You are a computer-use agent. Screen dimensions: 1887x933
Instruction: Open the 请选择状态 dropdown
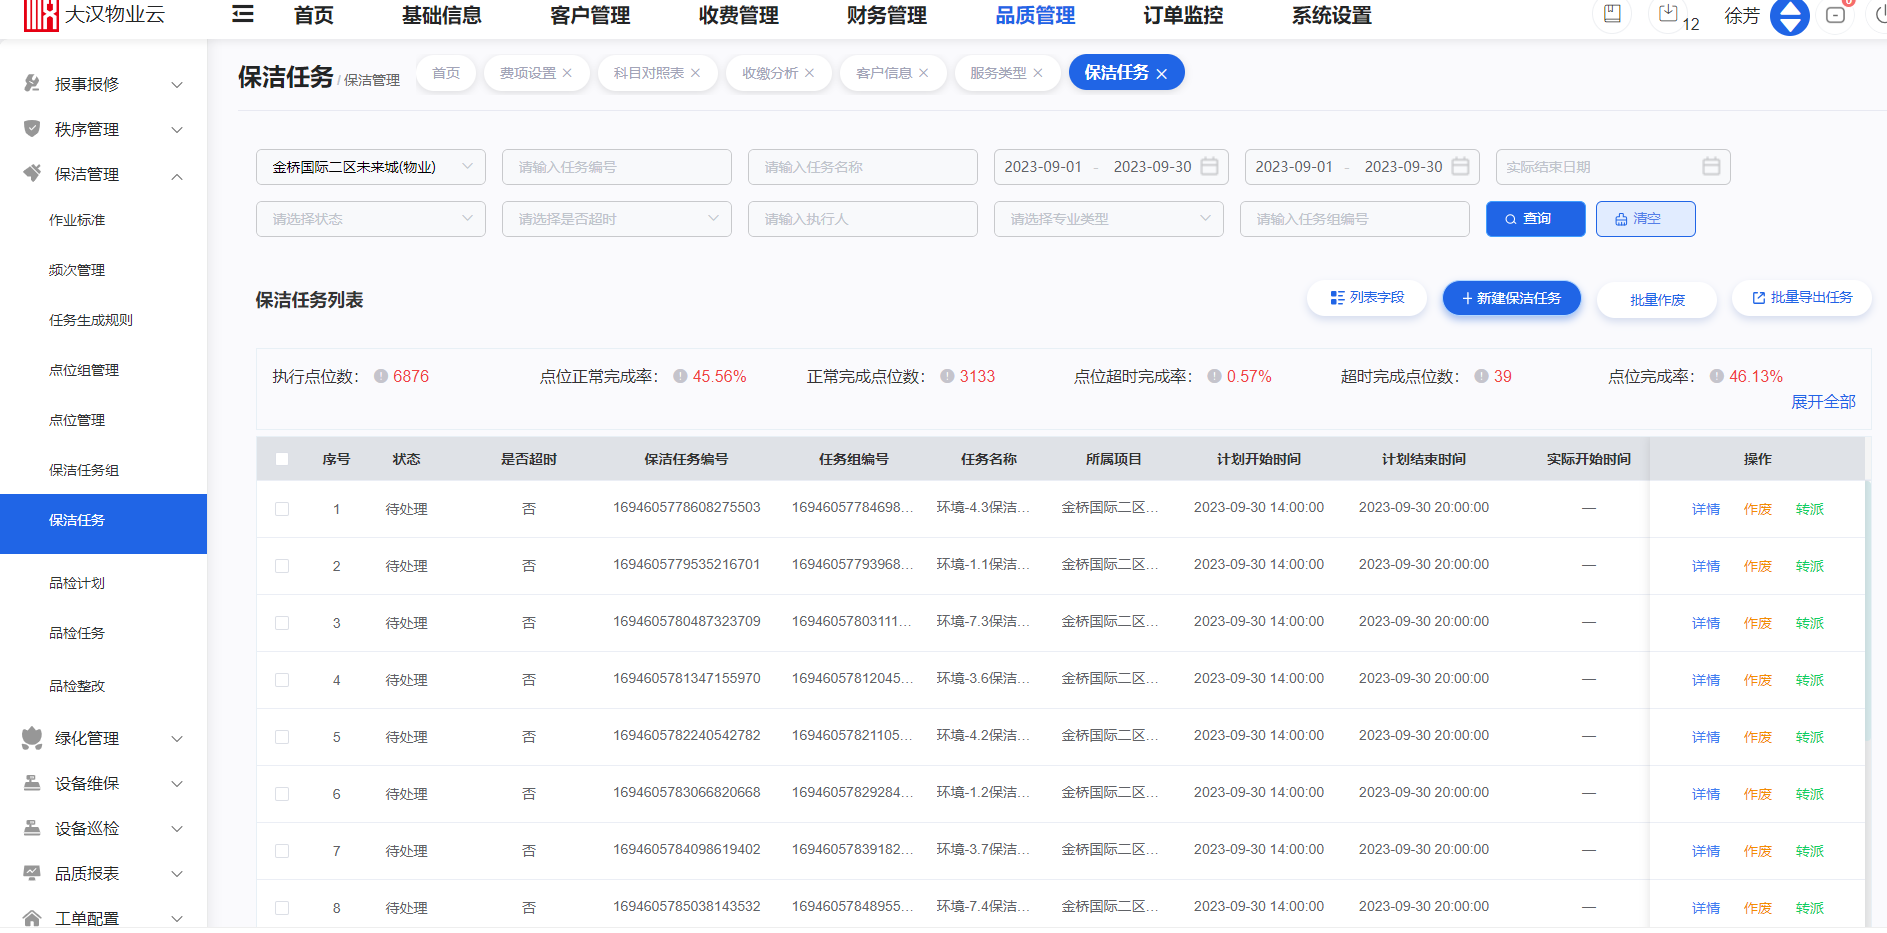(371, 219)
